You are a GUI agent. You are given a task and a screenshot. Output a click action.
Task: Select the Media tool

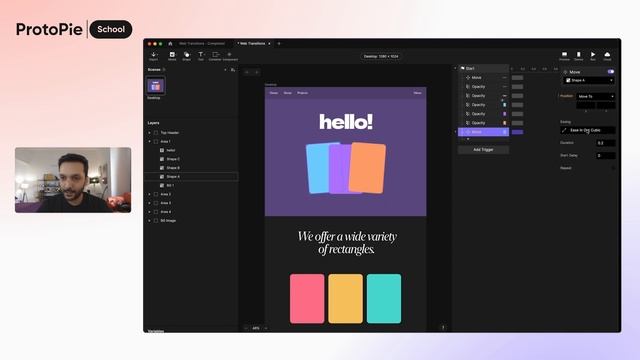[x=172, y=56]
